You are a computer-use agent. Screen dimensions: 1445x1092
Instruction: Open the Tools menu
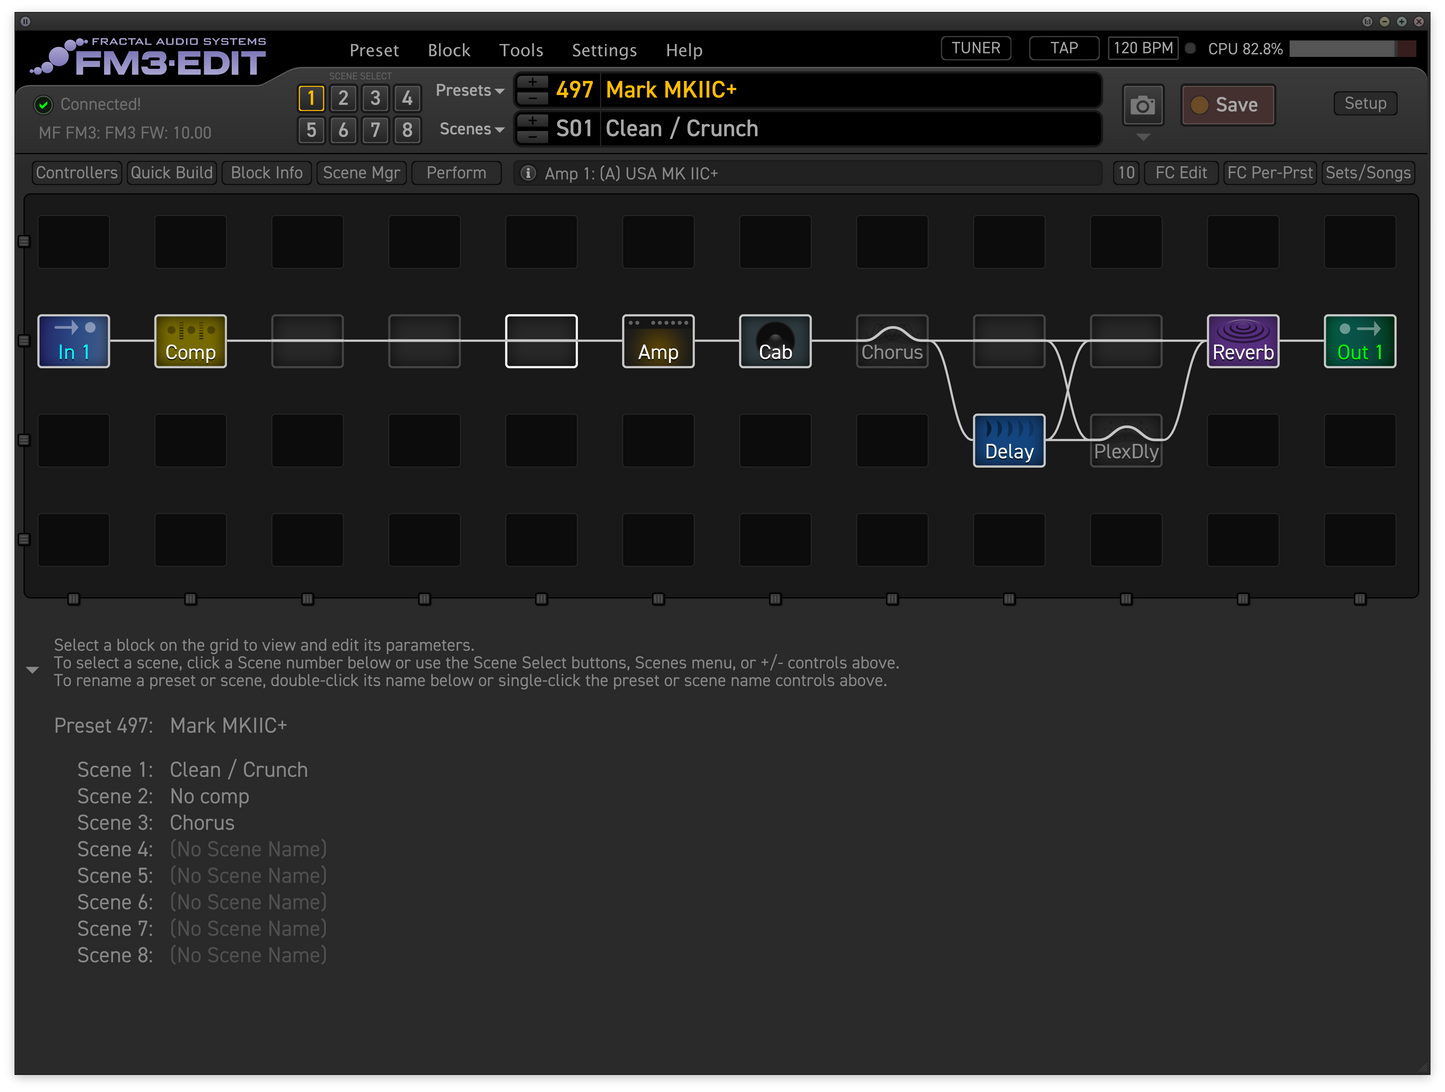(521, 50)
